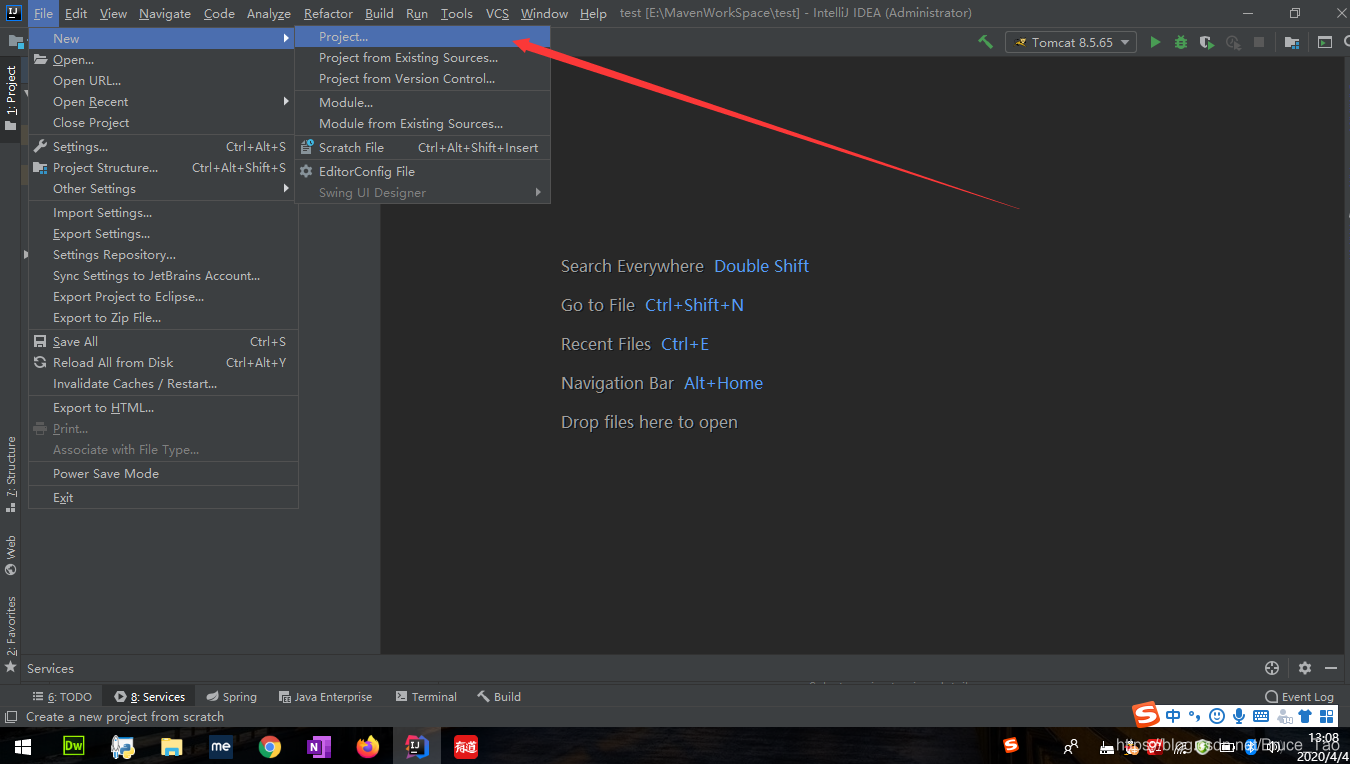Expand the Open Recent submenu
Screen dimensions: 1350x764
pos(162,101)
